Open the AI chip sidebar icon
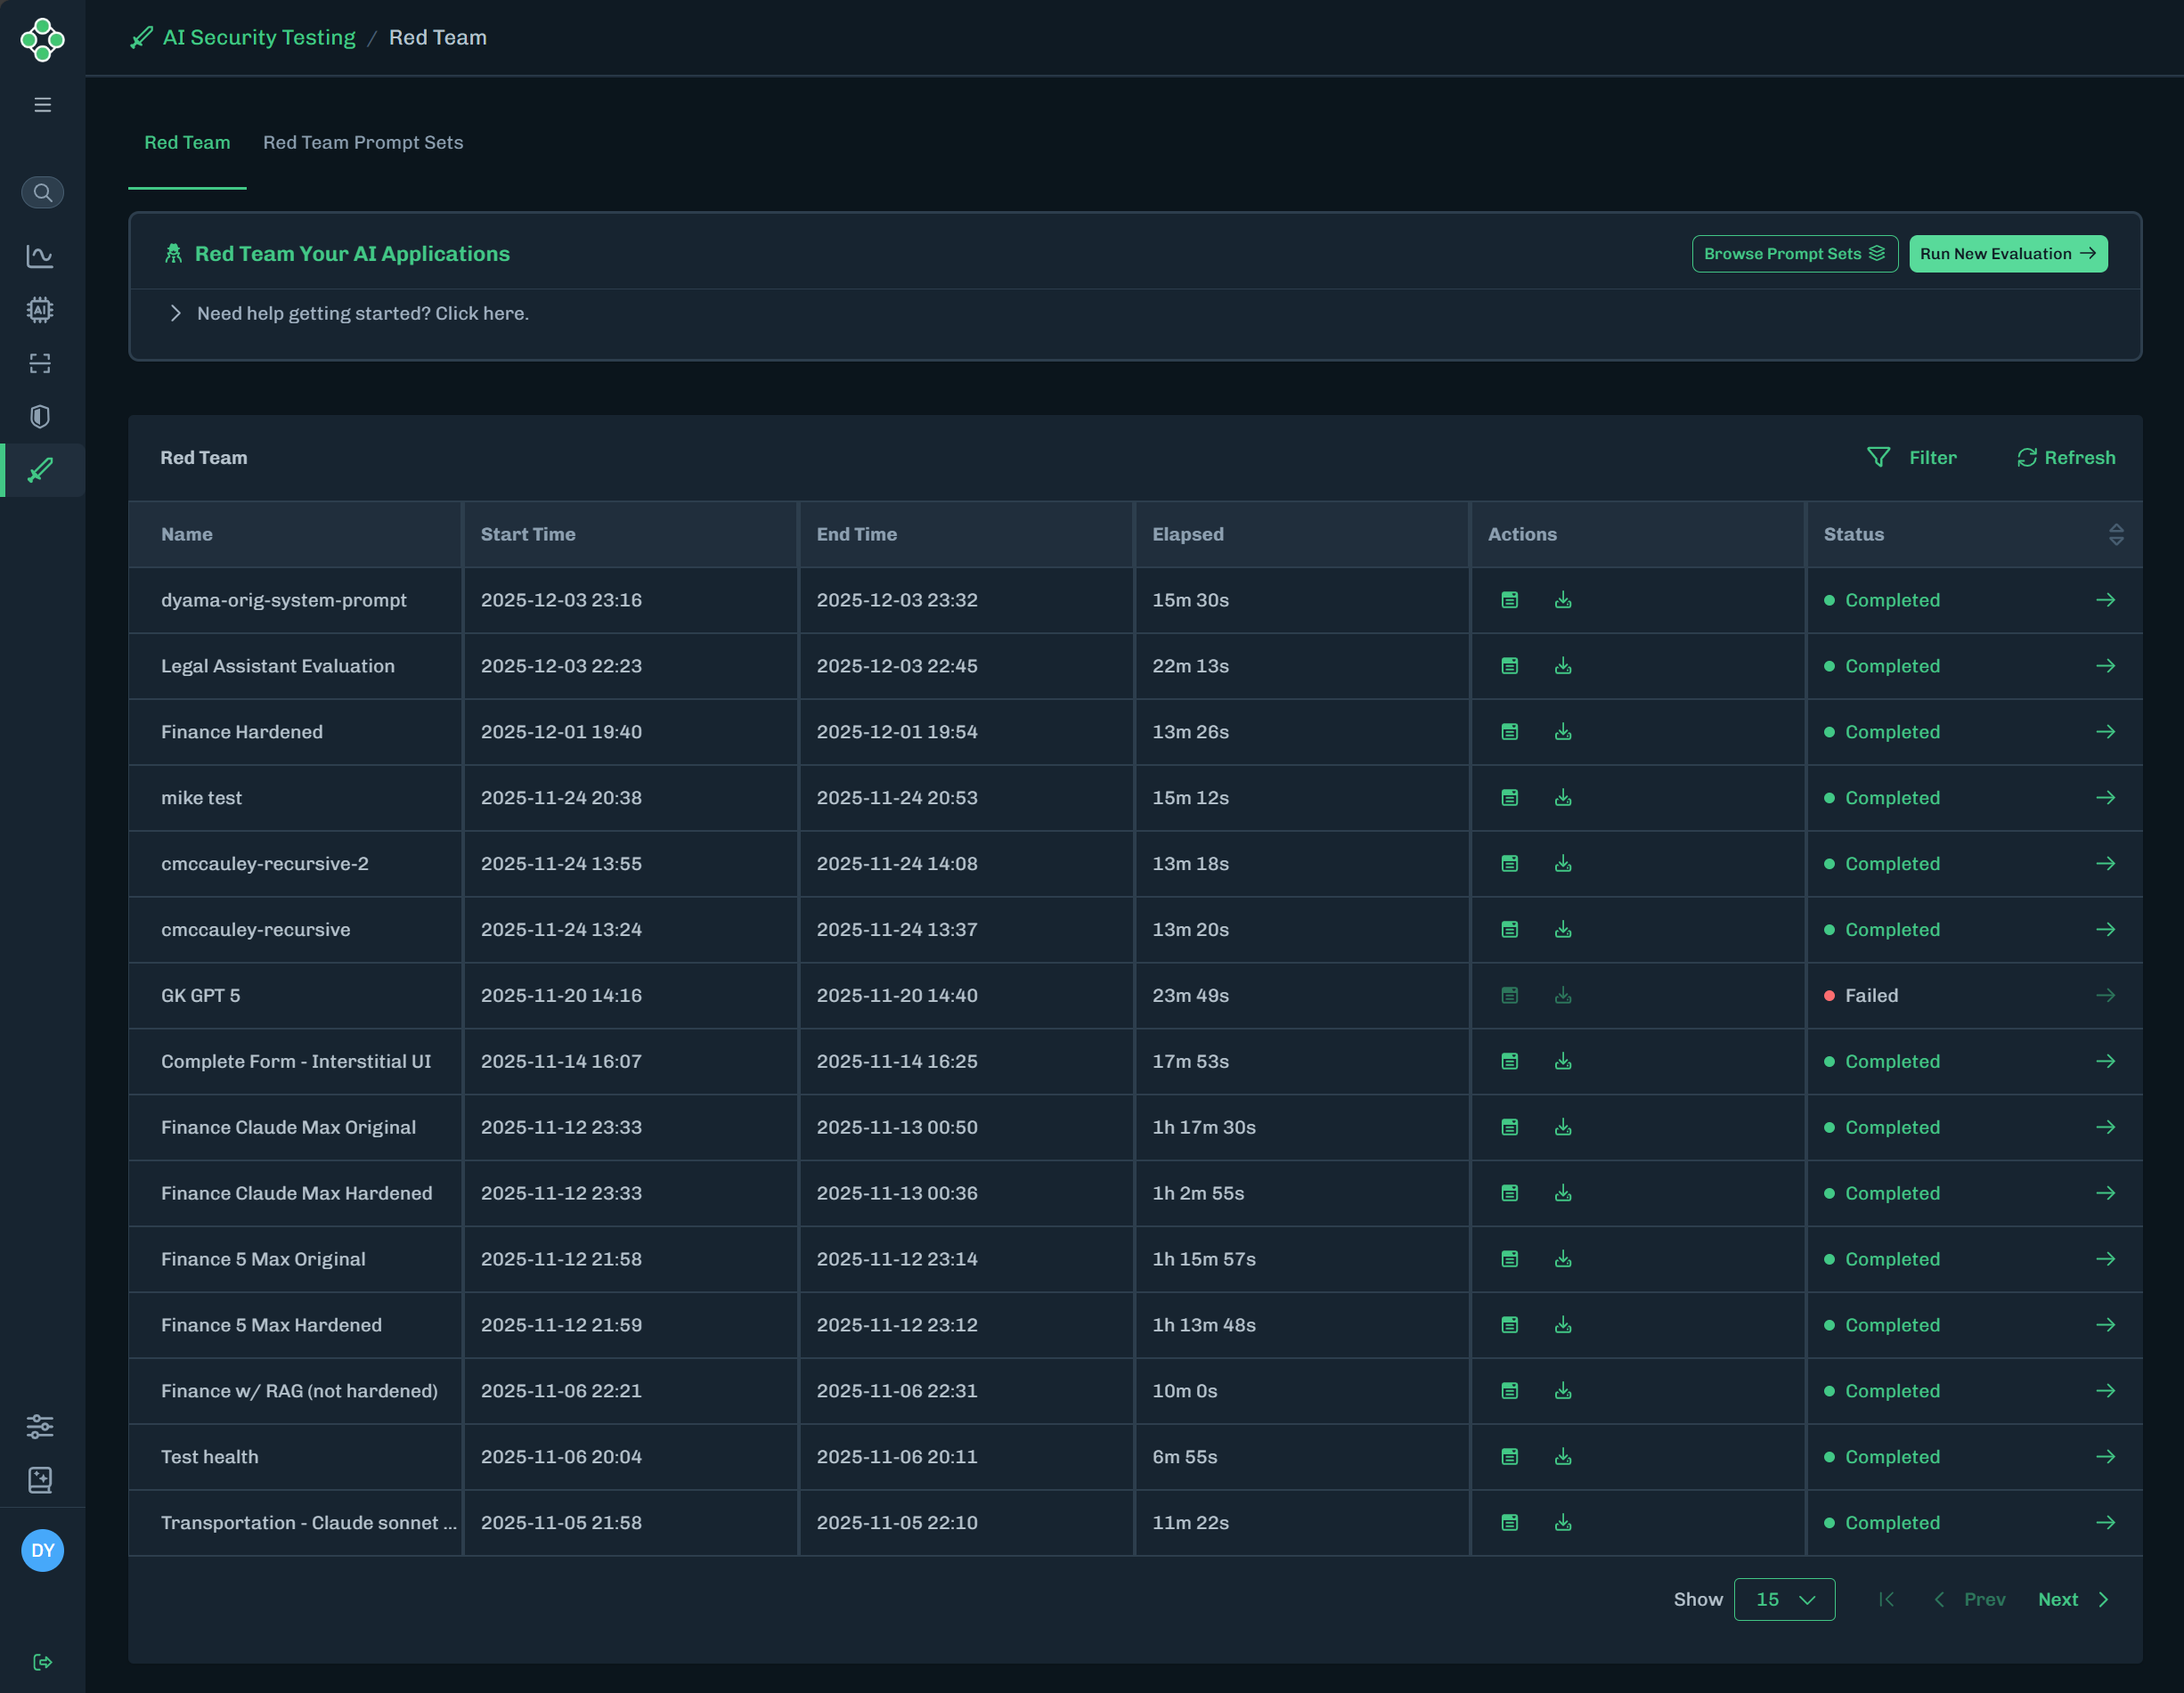The image size is (2184, 1693). click(40, 310)
